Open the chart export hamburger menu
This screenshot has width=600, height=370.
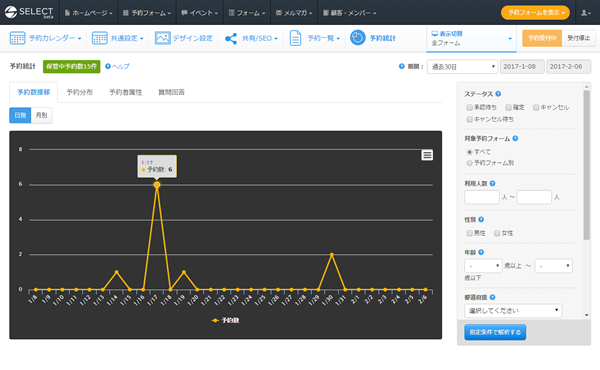(427, 155)
